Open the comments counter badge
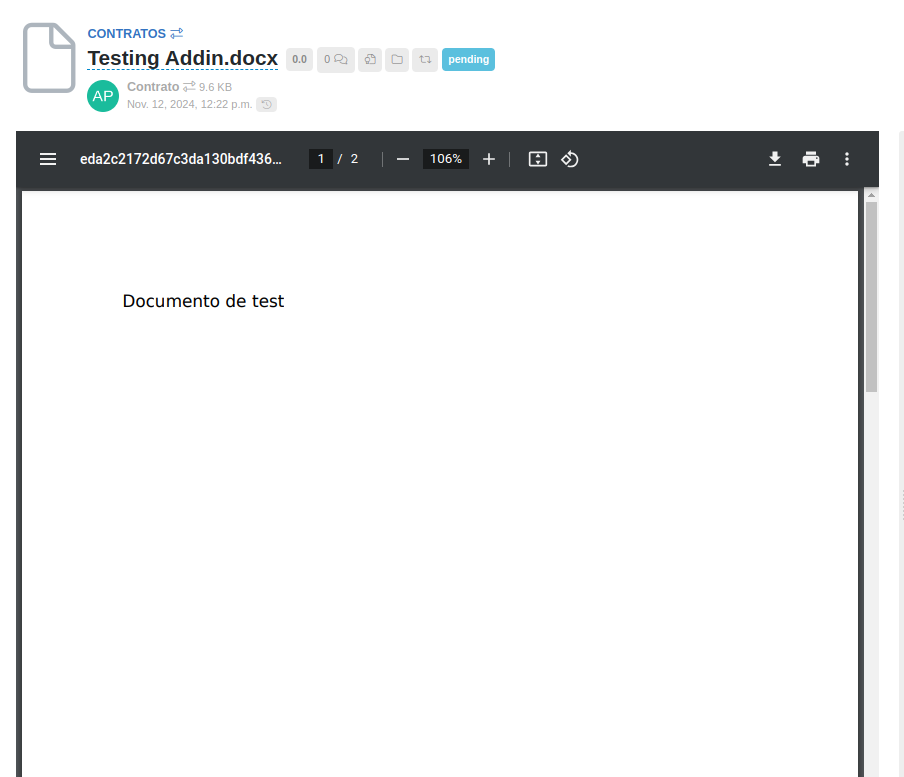Viewport: 904px width, 777px height. pos(335,60)
